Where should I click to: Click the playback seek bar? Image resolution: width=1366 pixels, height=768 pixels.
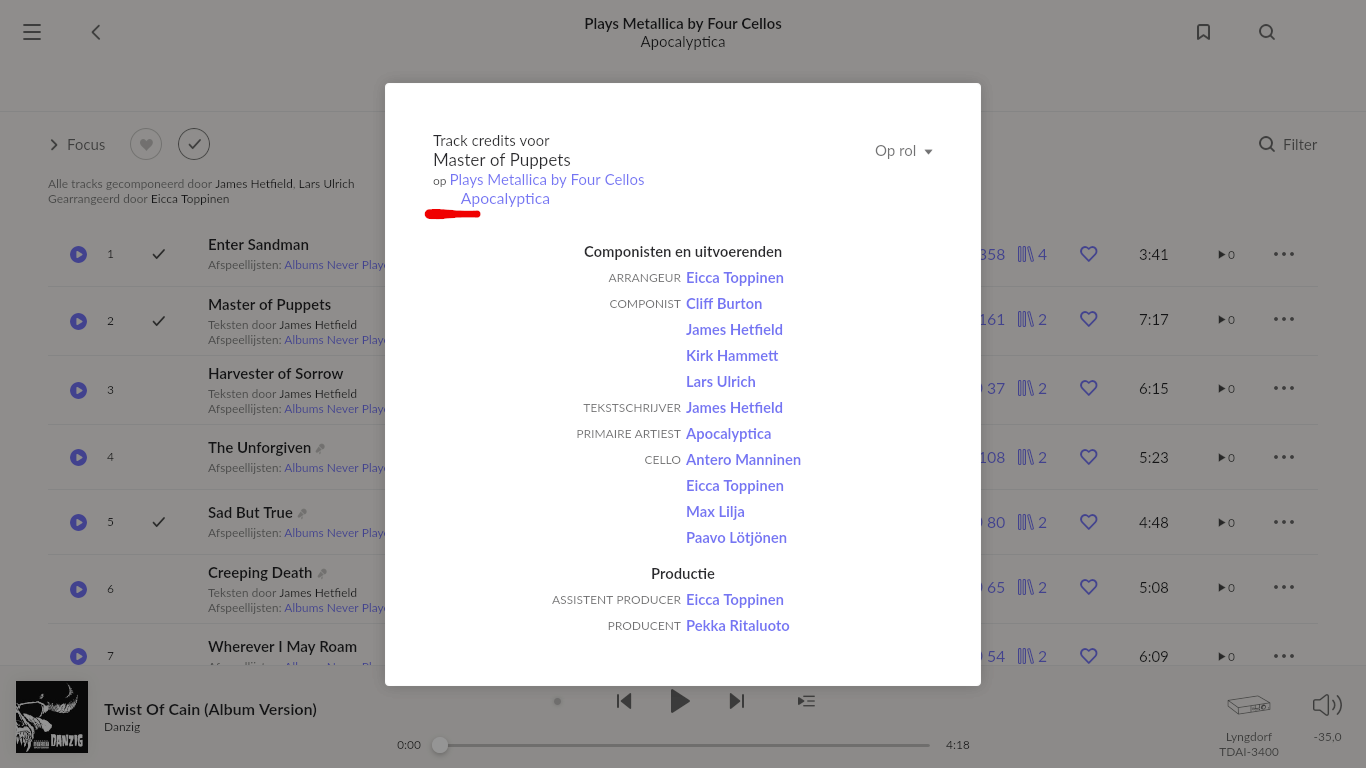[684, 745]
